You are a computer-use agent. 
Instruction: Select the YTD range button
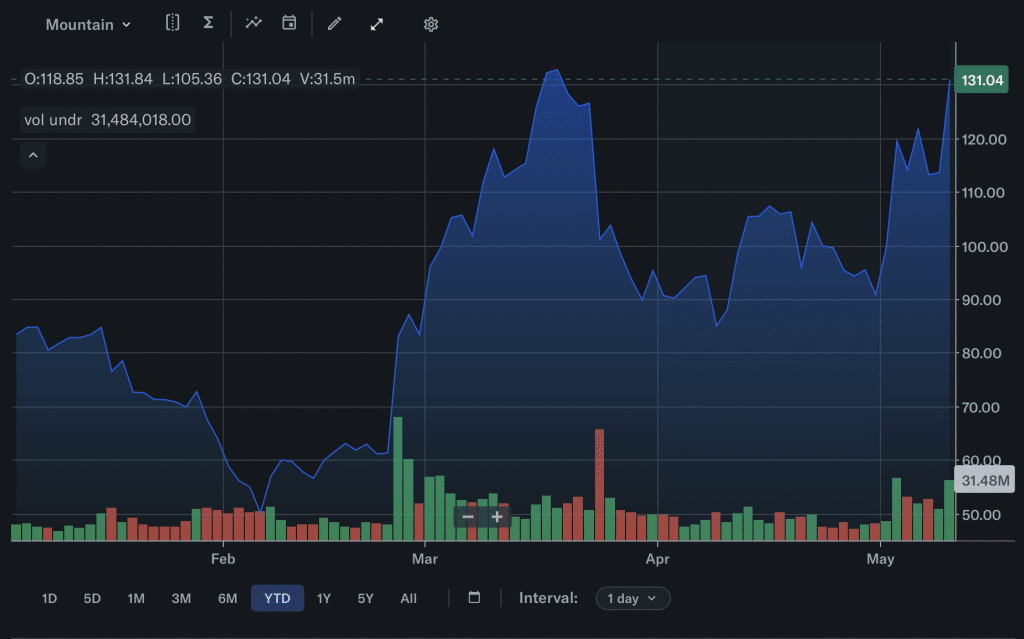point(278,598)
